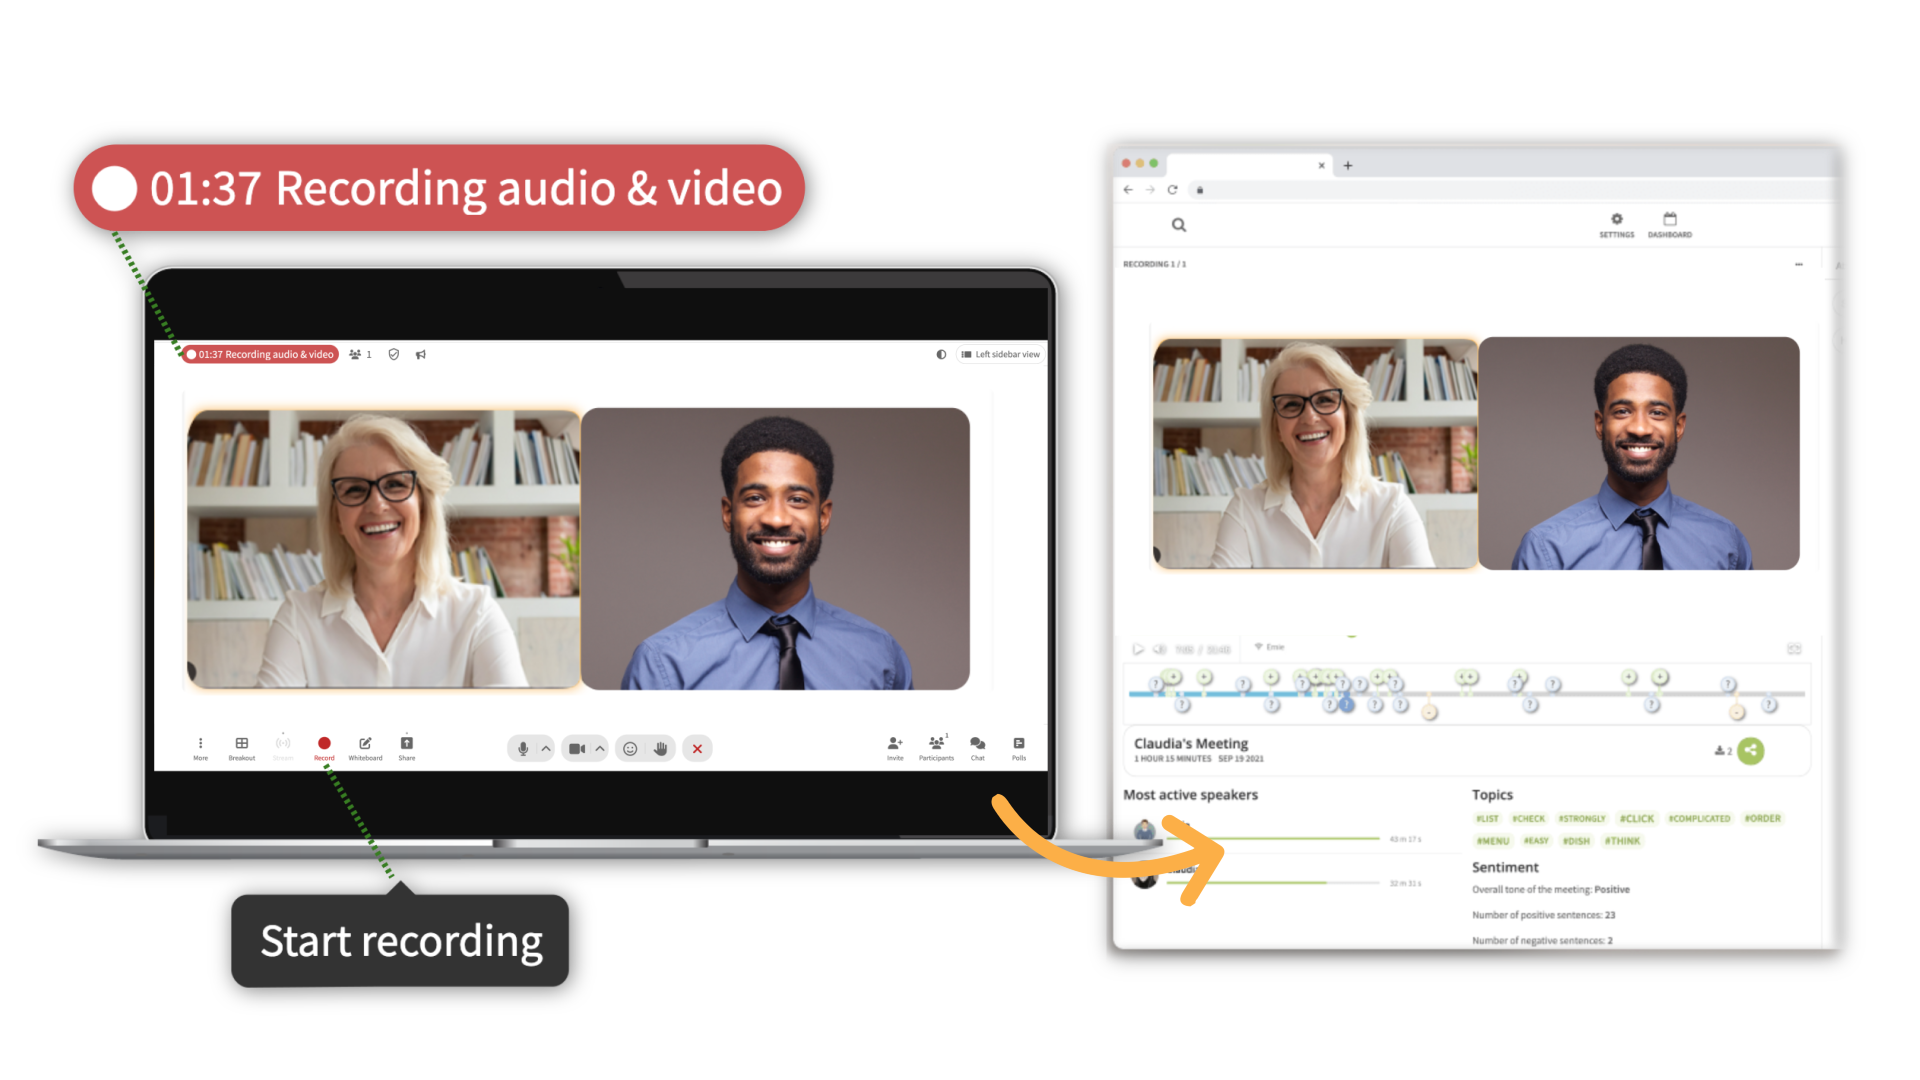
Task: Open the Left sidebar view dropdown
Action: tap(1001, 354)
